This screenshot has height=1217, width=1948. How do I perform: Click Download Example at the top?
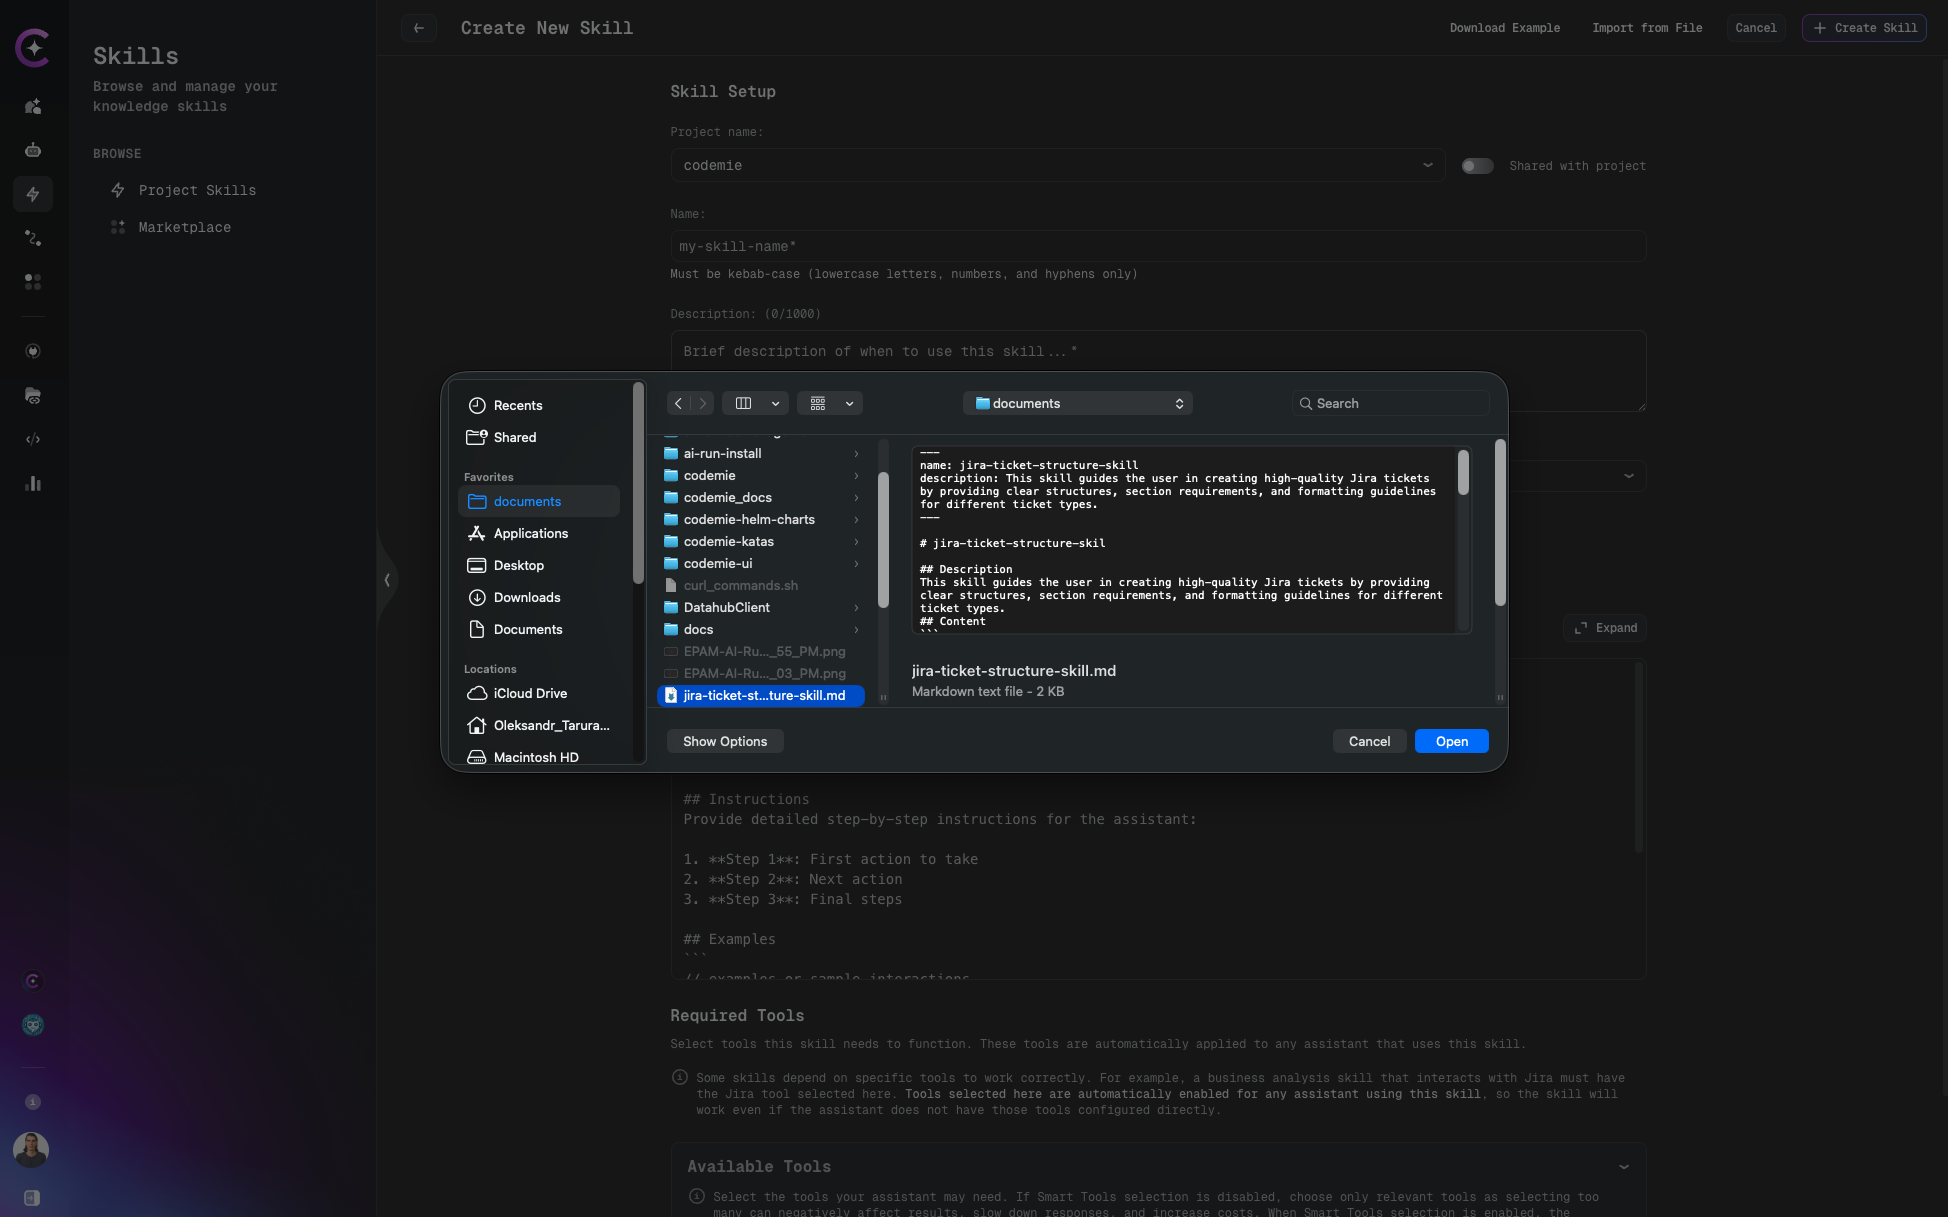pos(1504,28)
